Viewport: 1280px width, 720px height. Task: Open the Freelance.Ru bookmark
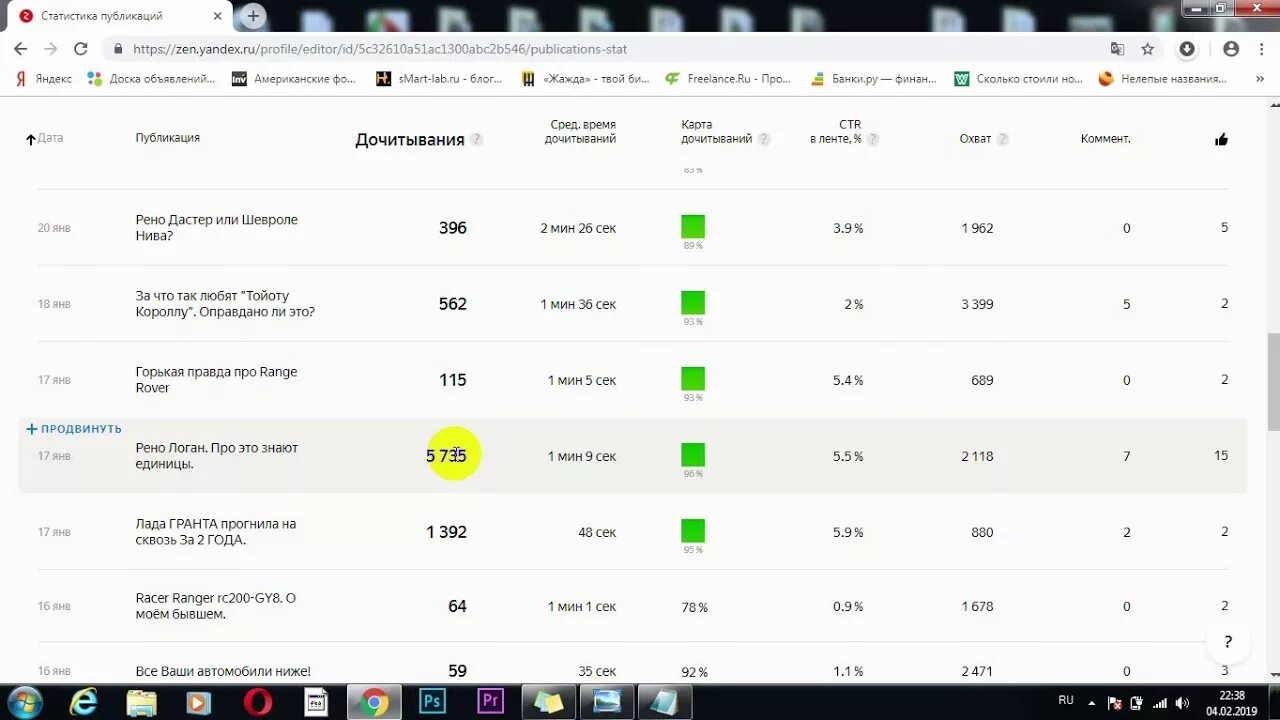pos(728,79)
